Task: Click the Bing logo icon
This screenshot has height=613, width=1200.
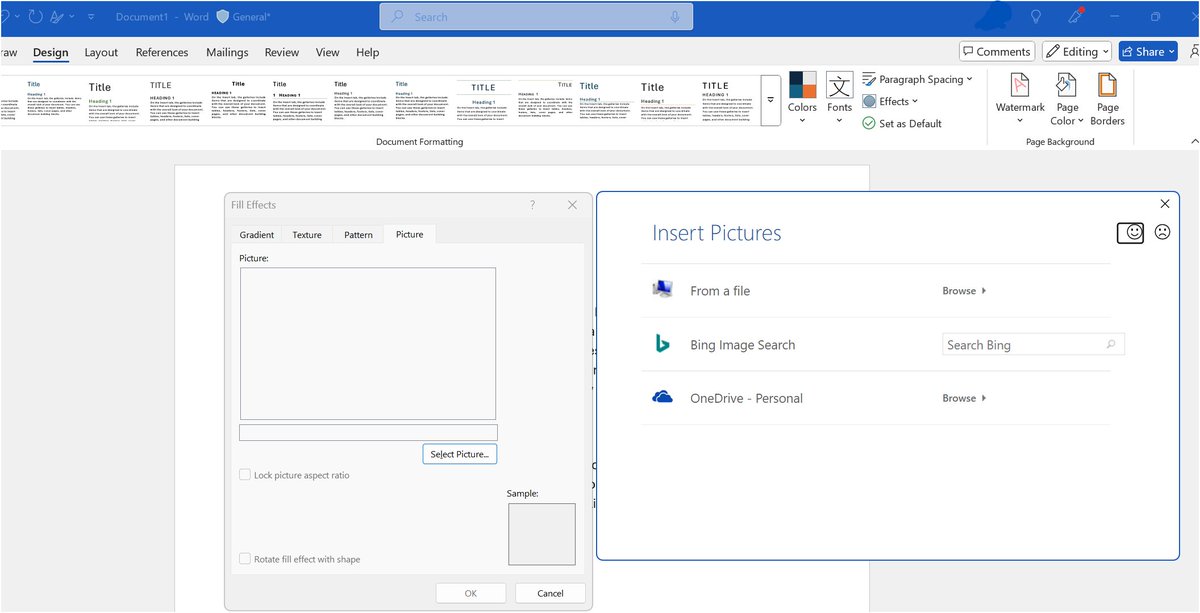Action: pos(662,344)
